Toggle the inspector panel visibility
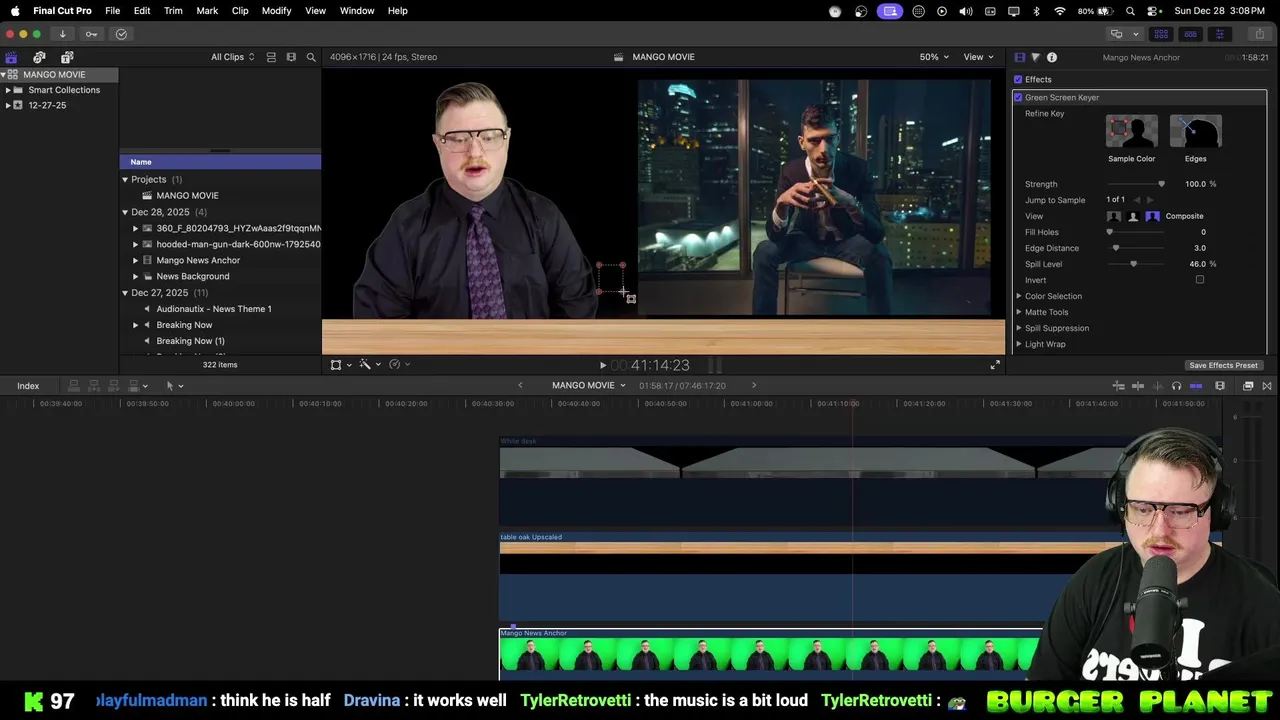 pyautogui.click(x=1219, y=34)
